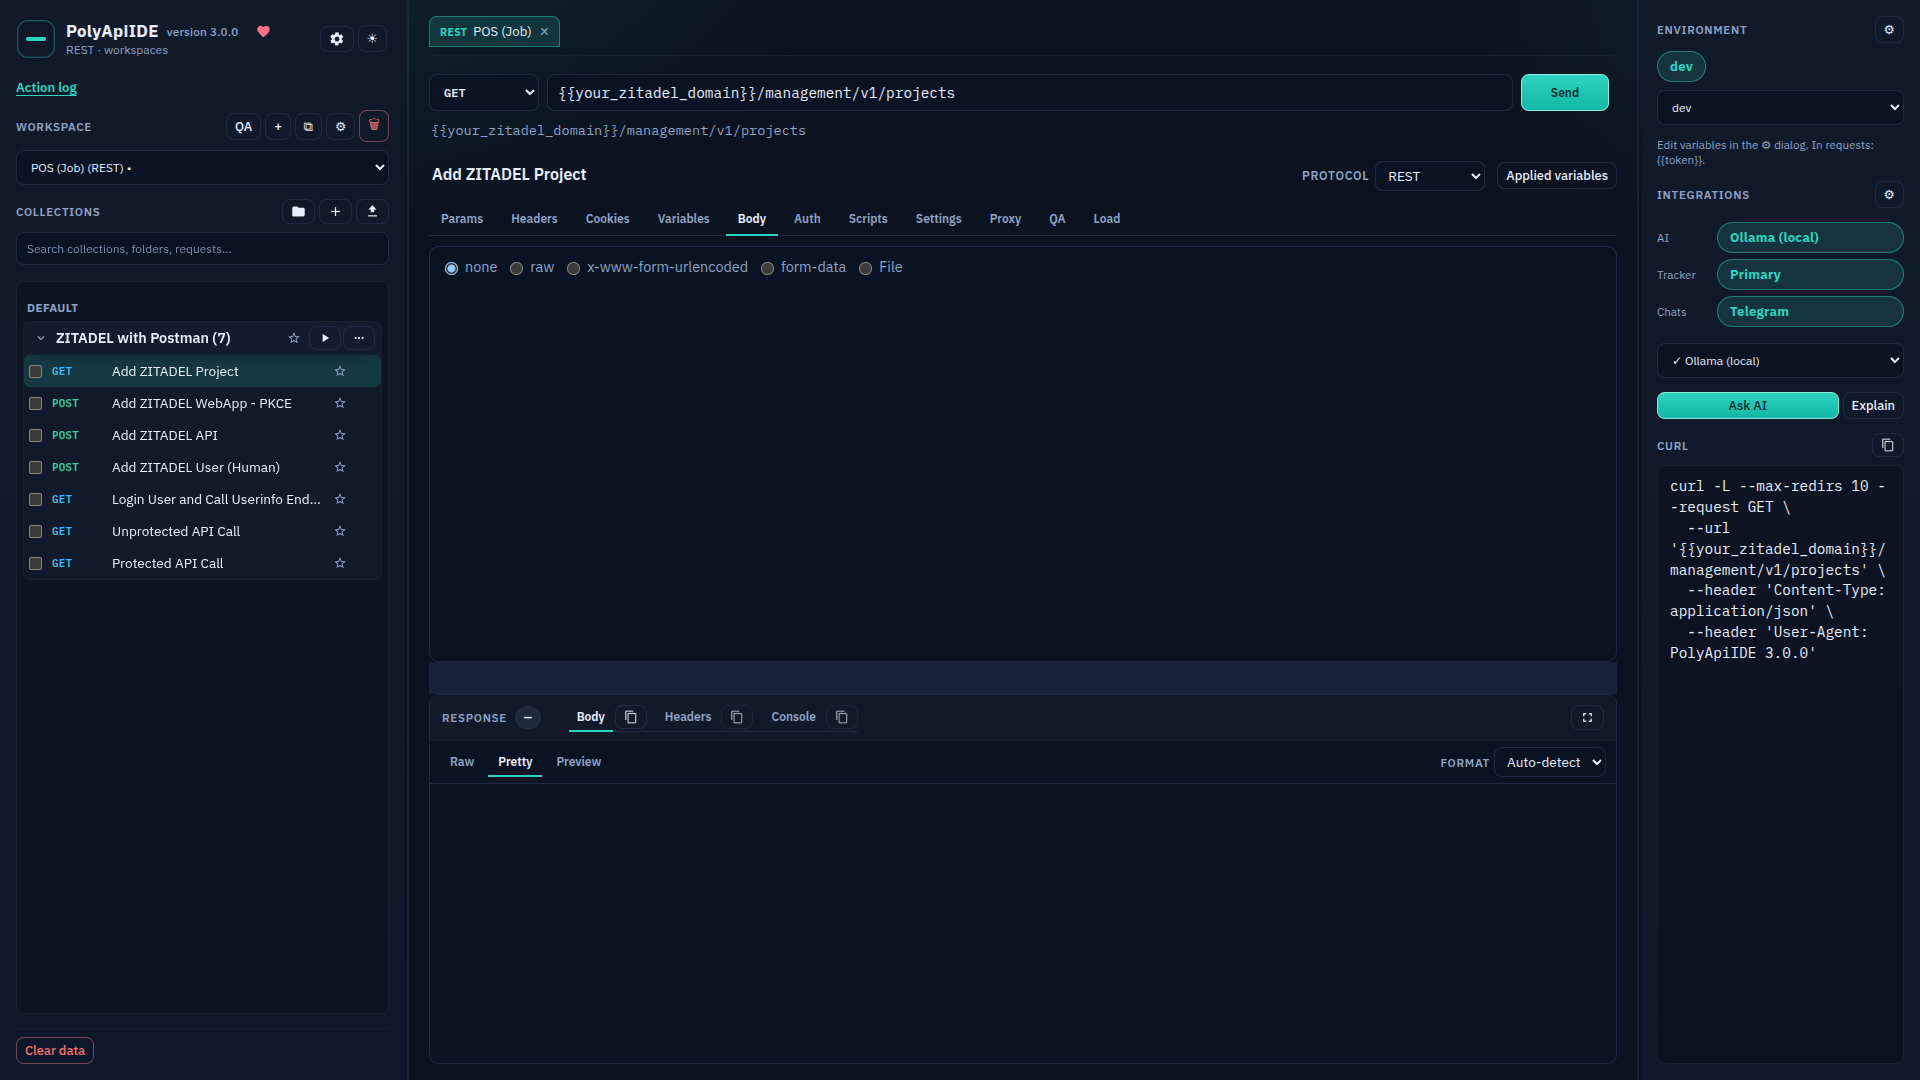Open integrations settings gear

pyautogui.click(x=1889, y=195)
